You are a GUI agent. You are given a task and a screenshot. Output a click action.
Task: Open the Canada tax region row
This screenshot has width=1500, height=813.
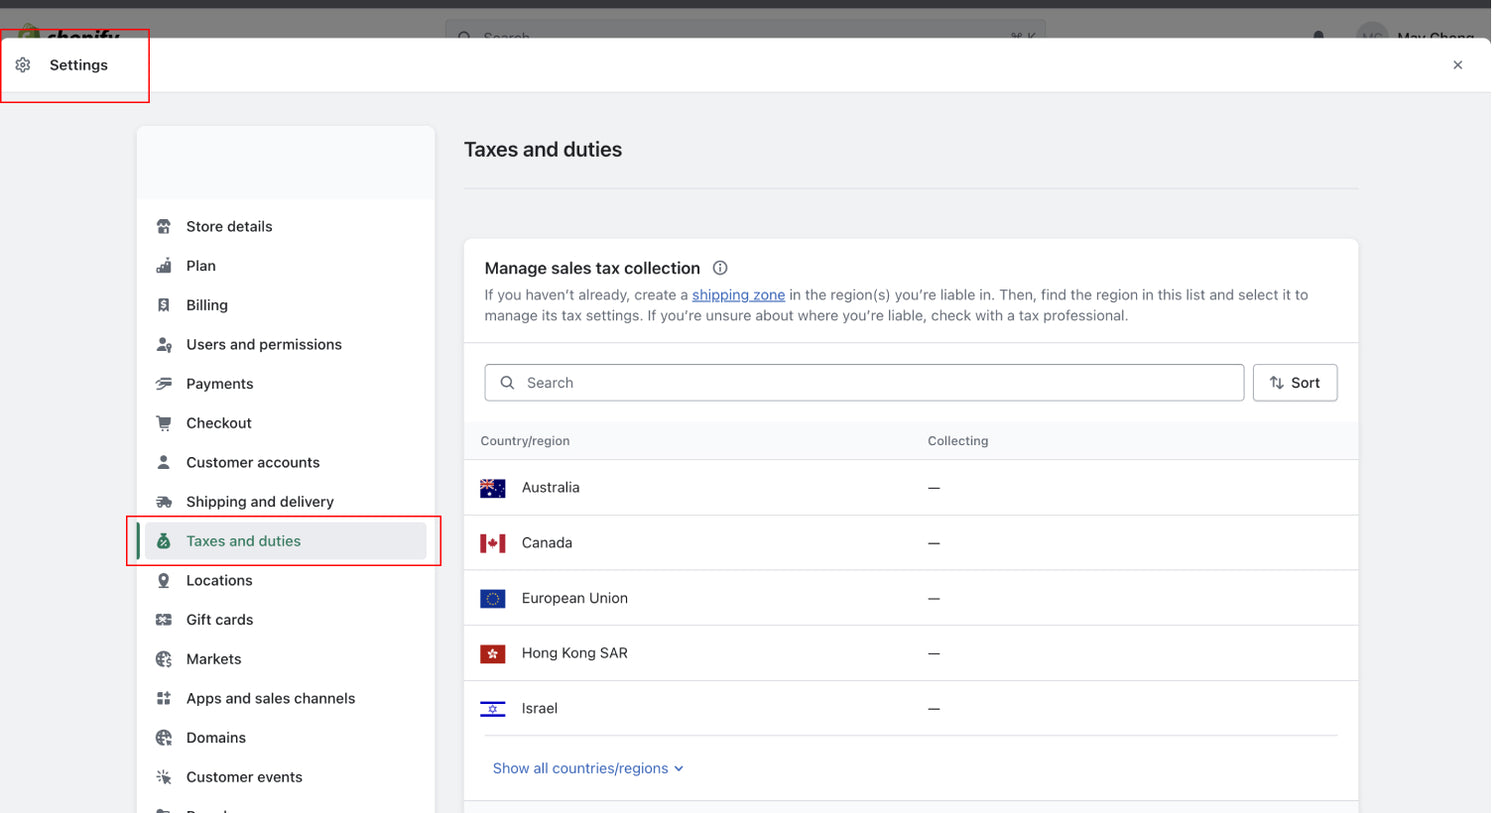pyautogui.click(x=547, y=543)
